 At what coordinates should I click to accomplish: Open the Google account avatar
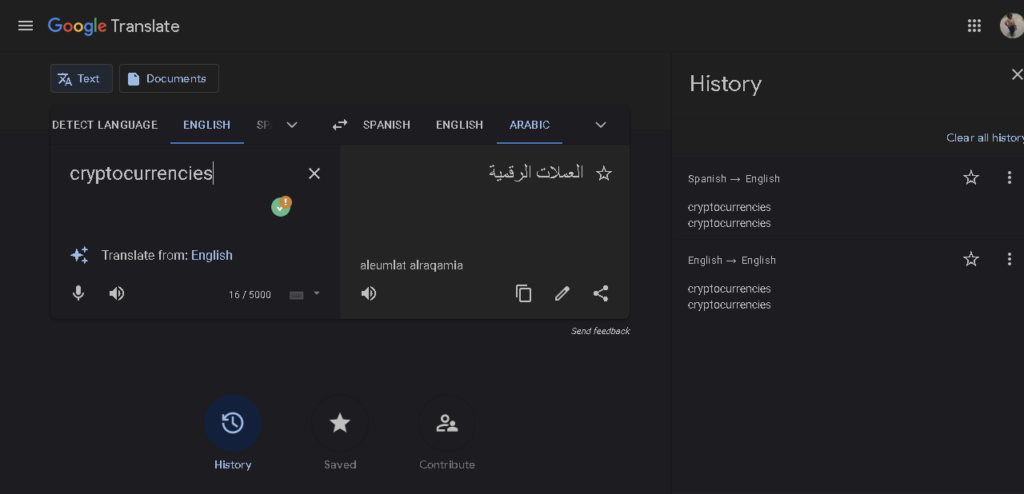[1012, 26]
